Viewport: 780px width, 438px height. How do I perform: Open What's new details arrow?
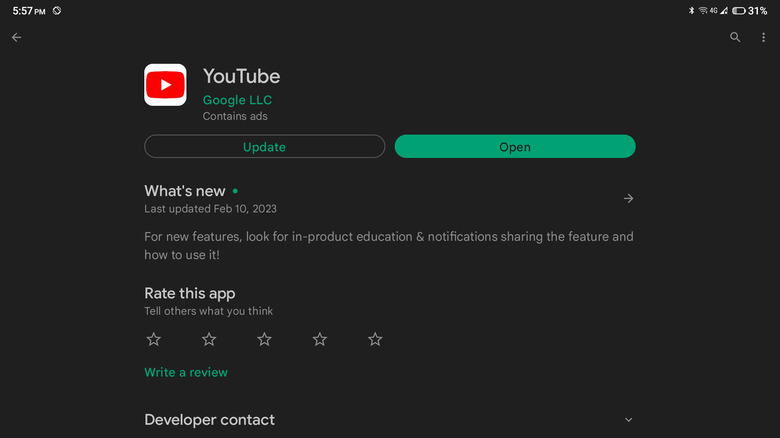(628, 198)
